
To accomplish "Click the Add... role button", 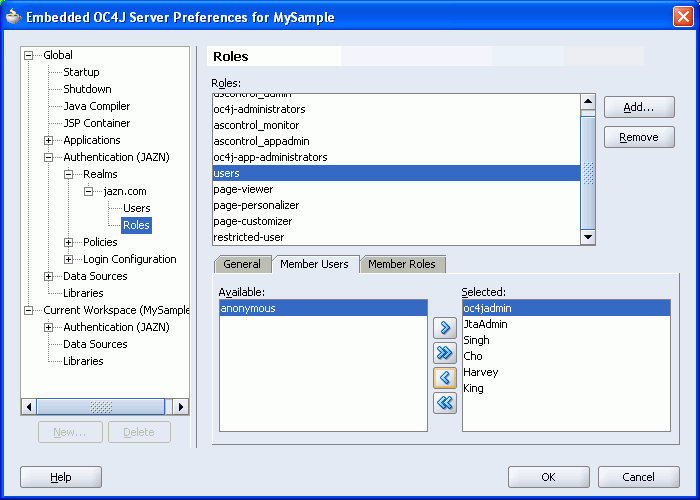I will point(639,107).
